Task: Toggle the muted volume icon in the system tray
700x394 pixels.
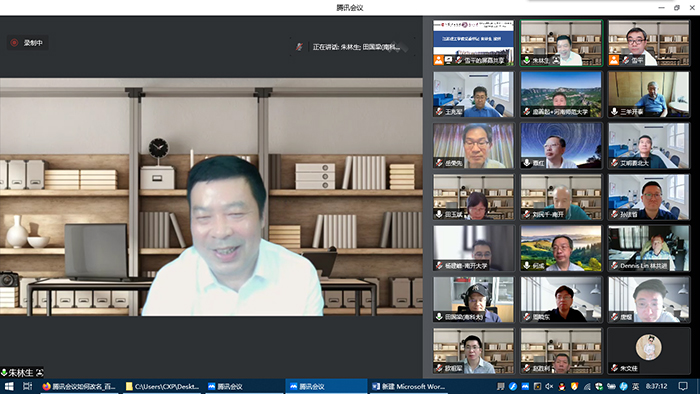Action: [x=549, y=386]
